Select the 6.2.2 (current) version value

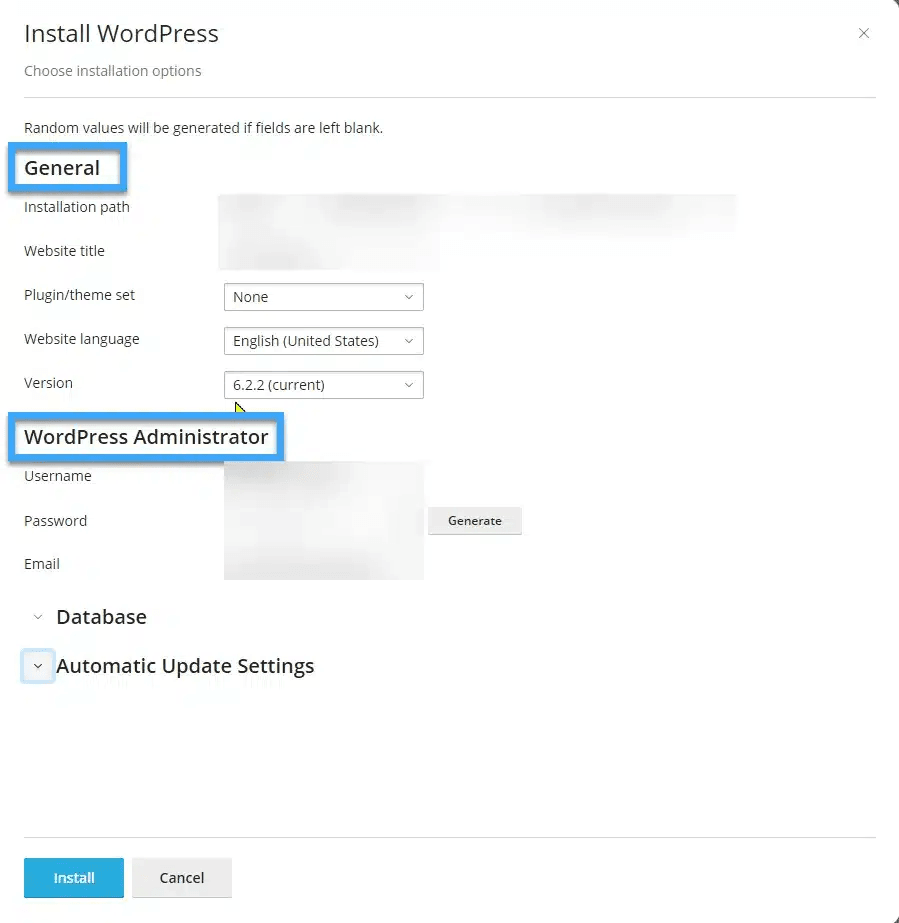pyautogui.click(x=310, y=385)
